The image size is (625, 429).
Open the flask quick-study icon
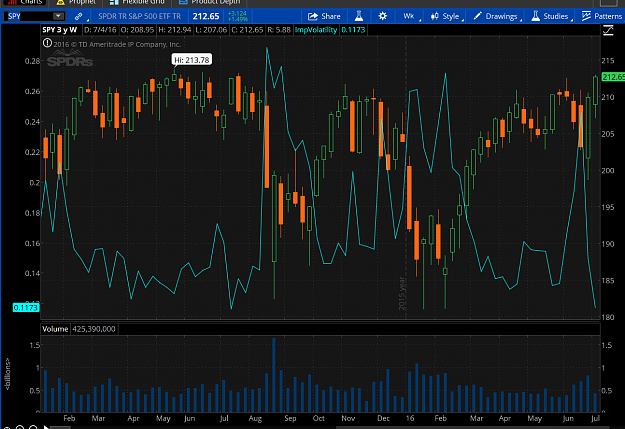coord(359,16)
